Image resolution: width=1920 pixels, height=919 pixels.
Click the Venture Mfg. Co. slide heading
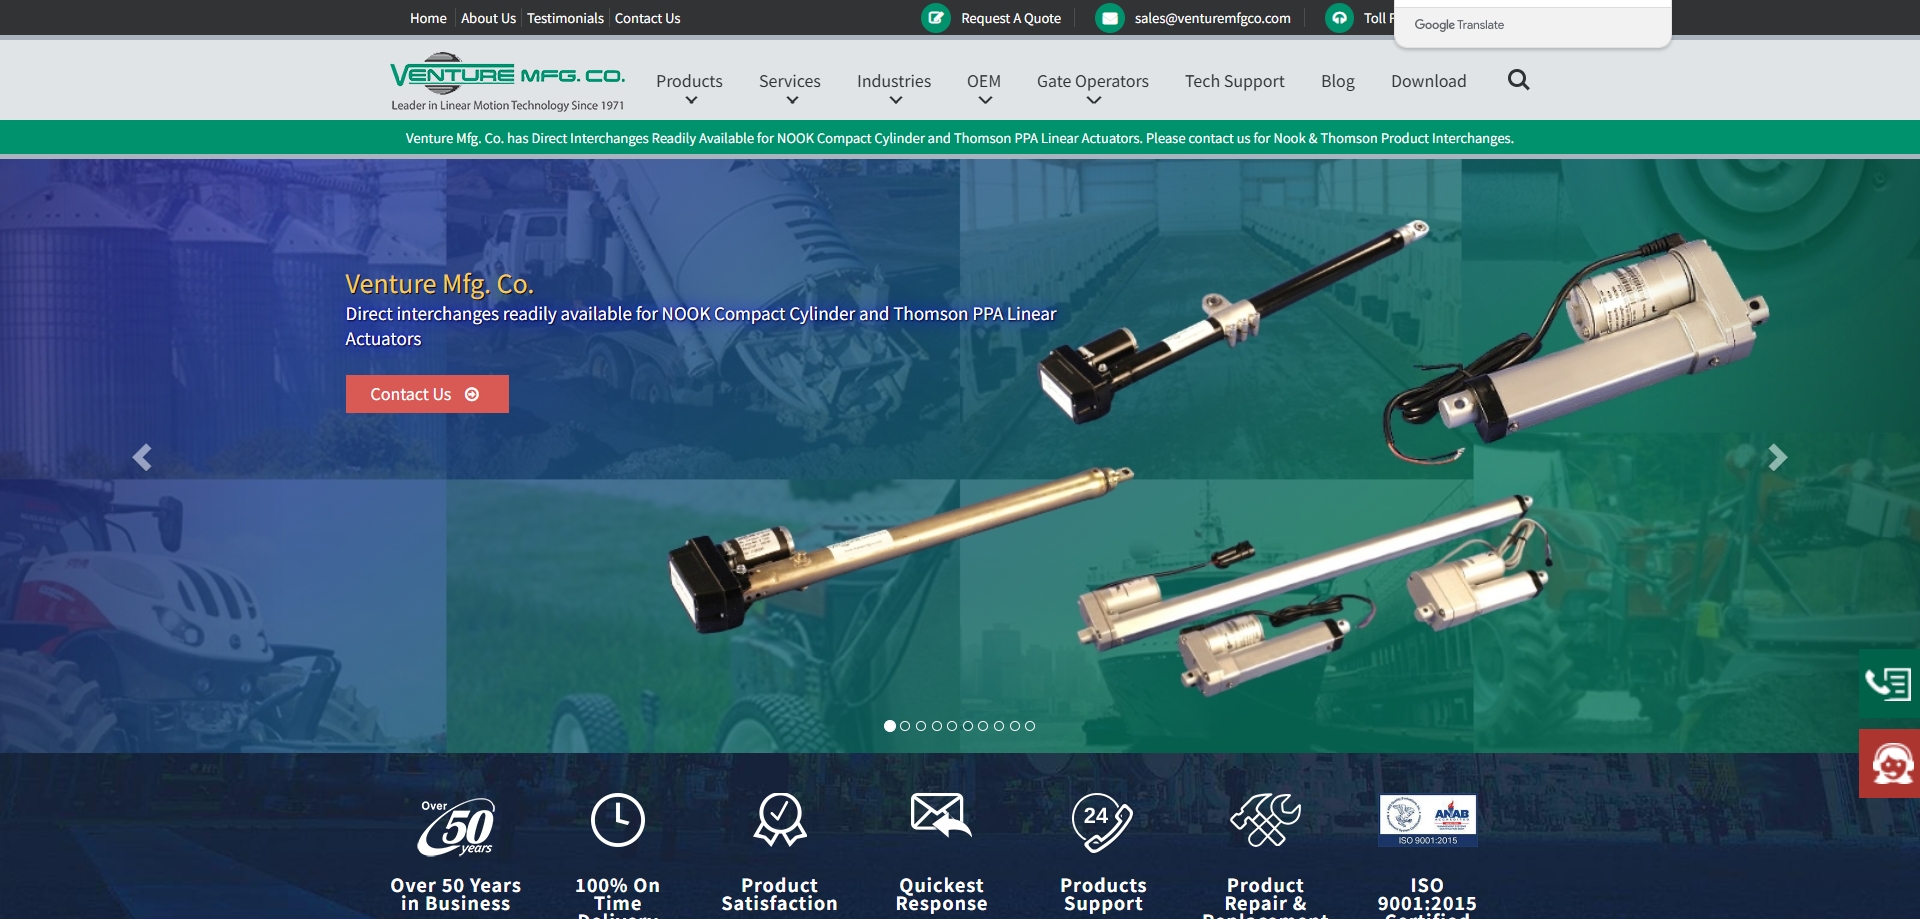click(439, 284)
